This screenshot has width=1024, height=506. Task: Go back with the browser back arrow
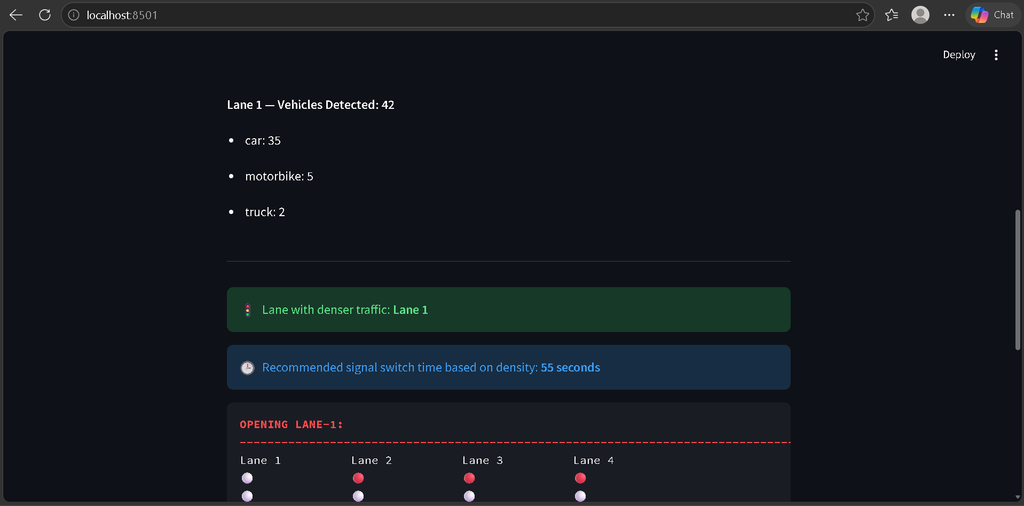(x=16, y=15)
